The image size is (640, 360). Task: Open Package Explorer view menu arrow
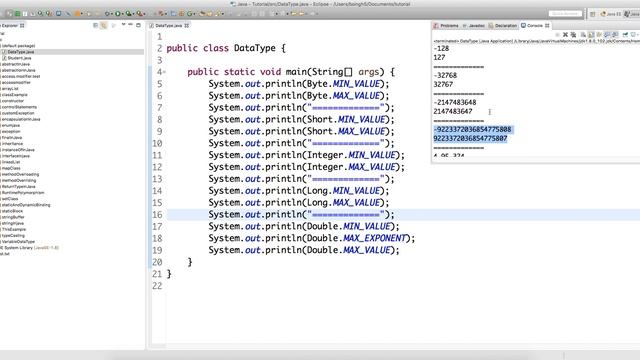pyautogui.click(x=123, y=24)
